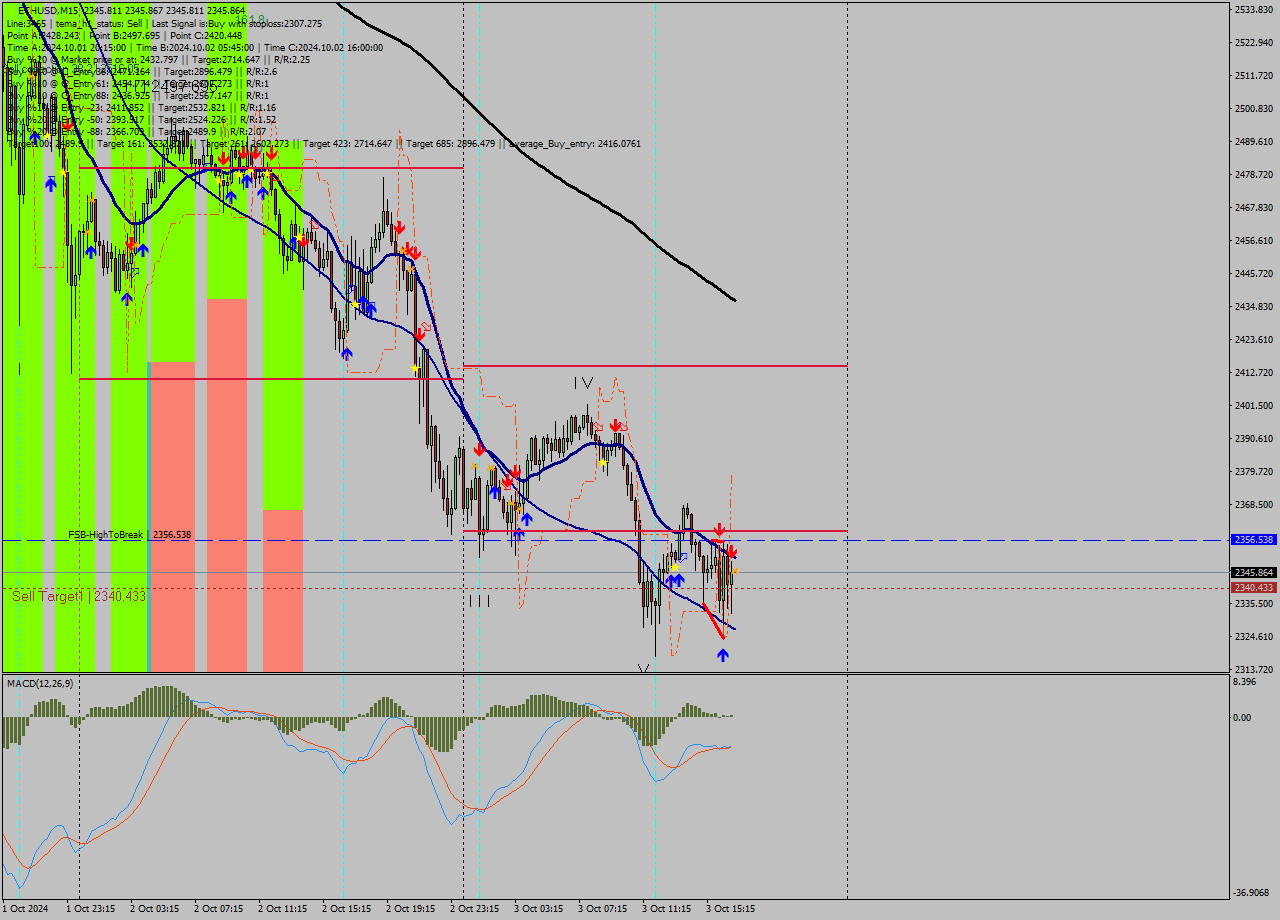The image size is (1280, 920).
Task: Click the '3 Oct 15:15' time axis label
Action: pos(731,909)
